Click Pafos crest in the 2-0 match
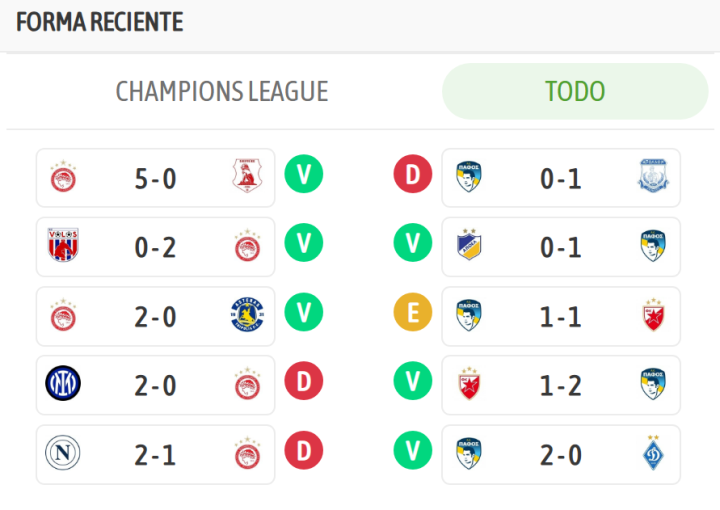The height and width of the screenshot is (510, 720). point(469,453)
